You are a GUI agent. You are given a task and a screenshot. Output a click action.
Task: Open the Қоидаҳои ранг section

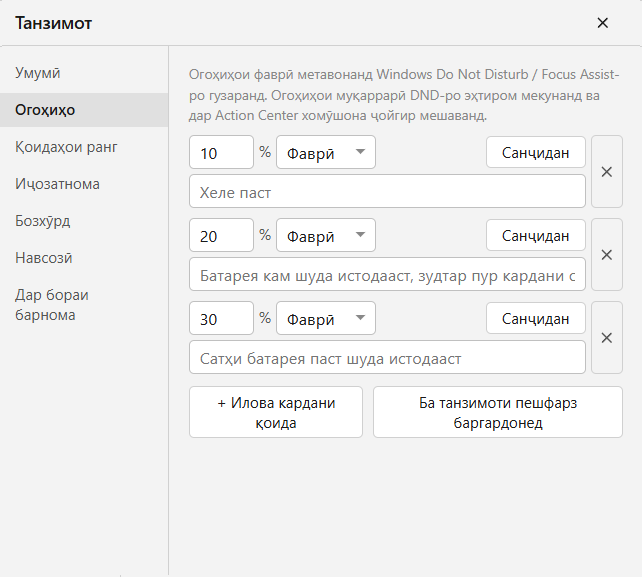pos(84,147)
